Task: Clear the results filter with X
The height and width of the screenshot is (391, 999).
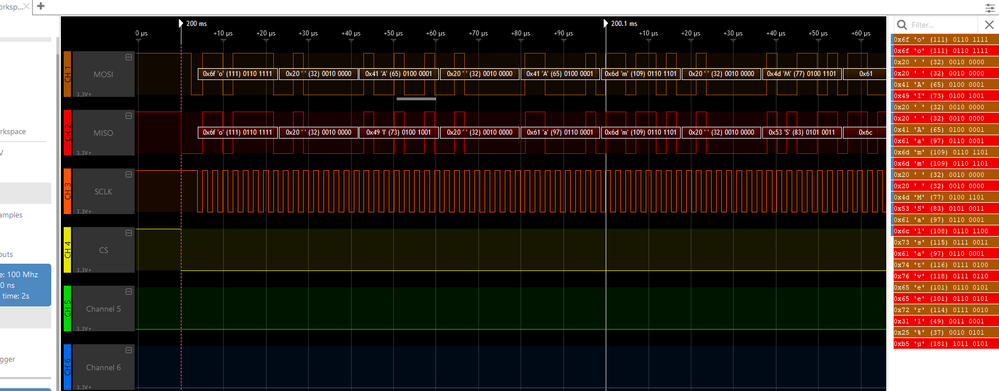Action: (x=989, y=25)
